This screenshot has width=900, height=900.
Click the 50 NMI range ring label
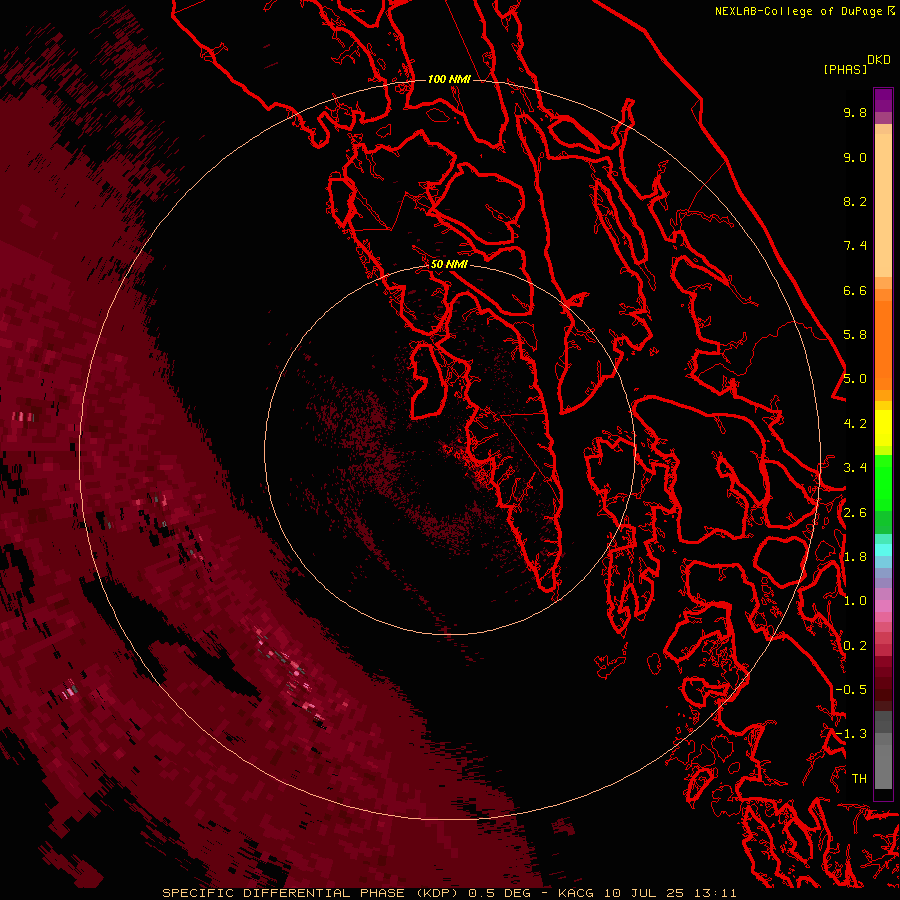pos(449,264)
